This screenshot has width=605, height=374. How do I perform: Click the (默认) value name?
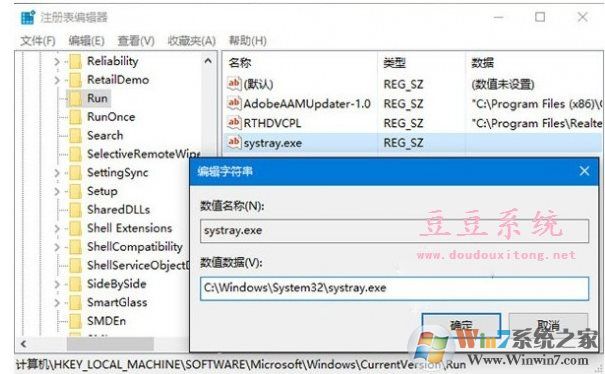[x=258, y=84]
